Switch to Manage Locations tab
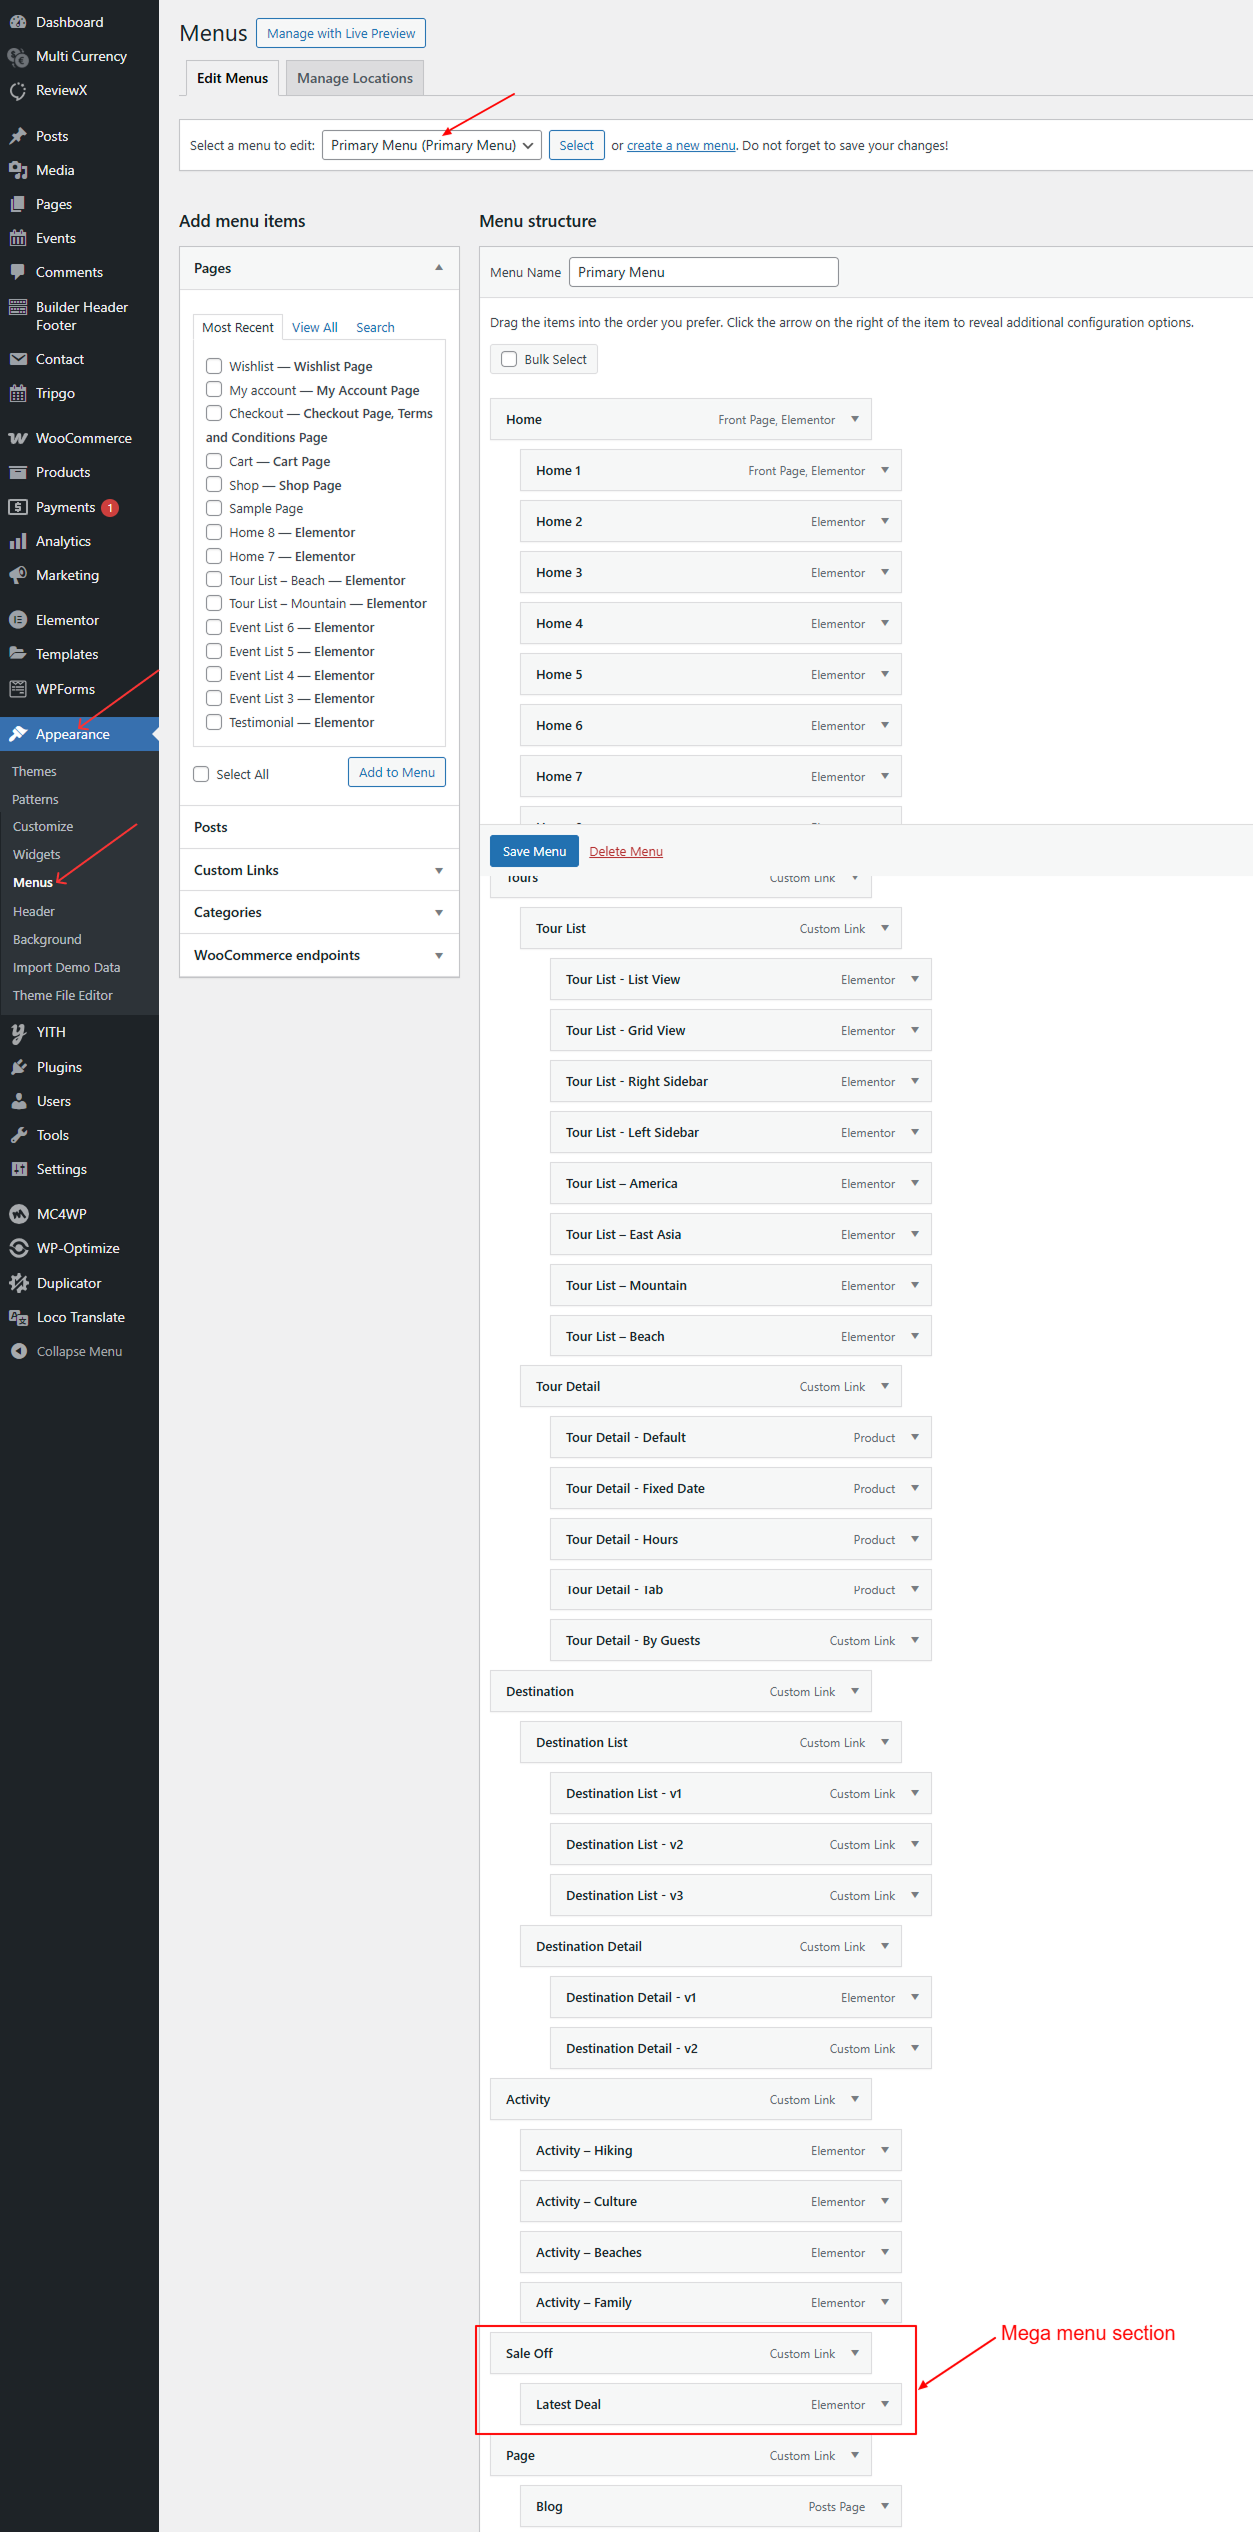Viewport: 1253px width, 2532px height. [355, 78]
